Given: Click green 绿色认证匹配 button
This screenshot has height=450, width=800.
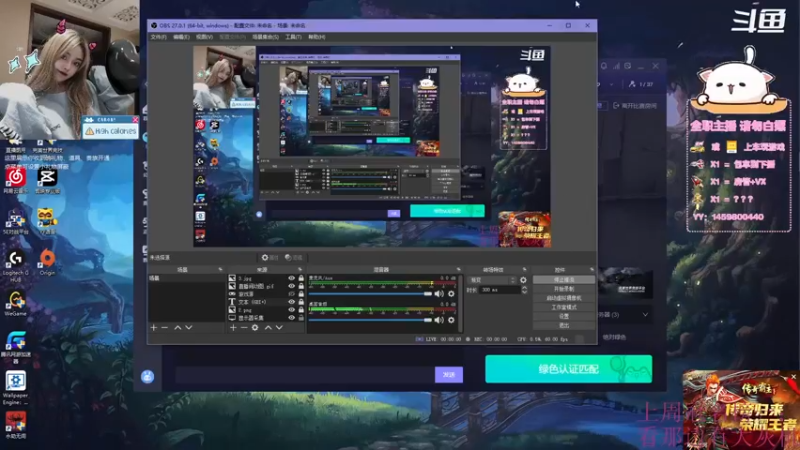Looking at the screenshot, I should pyautogui.click(x=568, y=369).
